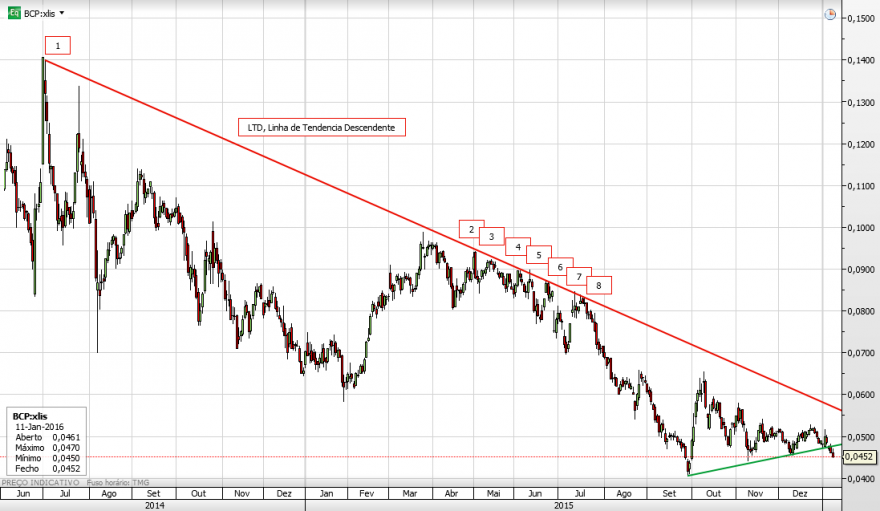Click the bold BCP:xlis heading in the info box

(x=30, y=416)
